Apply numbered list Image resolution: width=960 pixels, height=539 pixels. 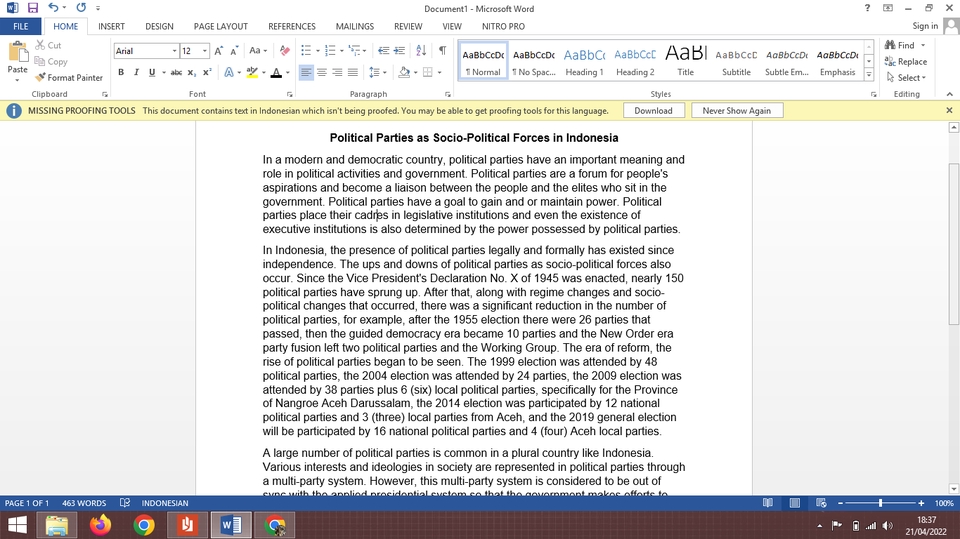(330, 51)
